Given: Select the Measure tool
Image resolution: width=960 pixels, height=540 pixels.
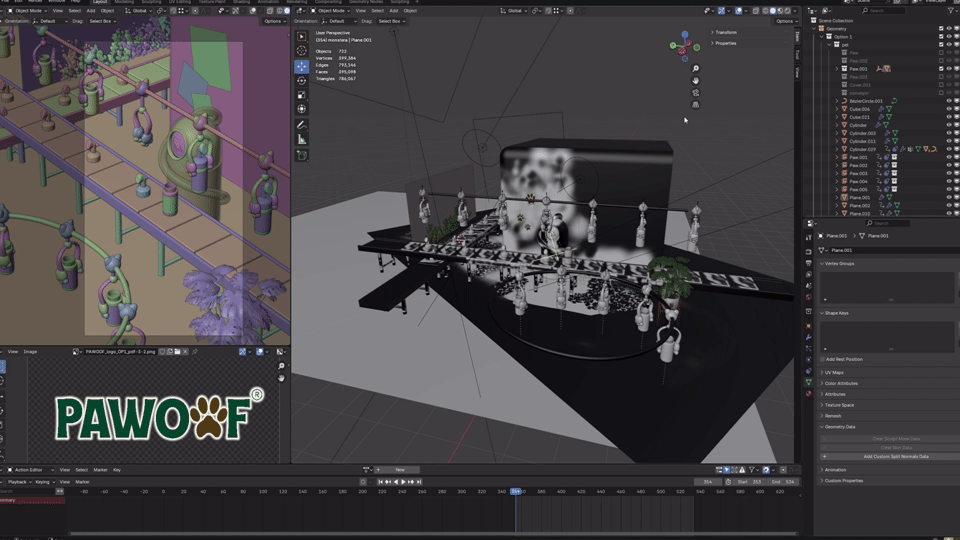Looking at the screenshot, I should [x=302, y=140].
